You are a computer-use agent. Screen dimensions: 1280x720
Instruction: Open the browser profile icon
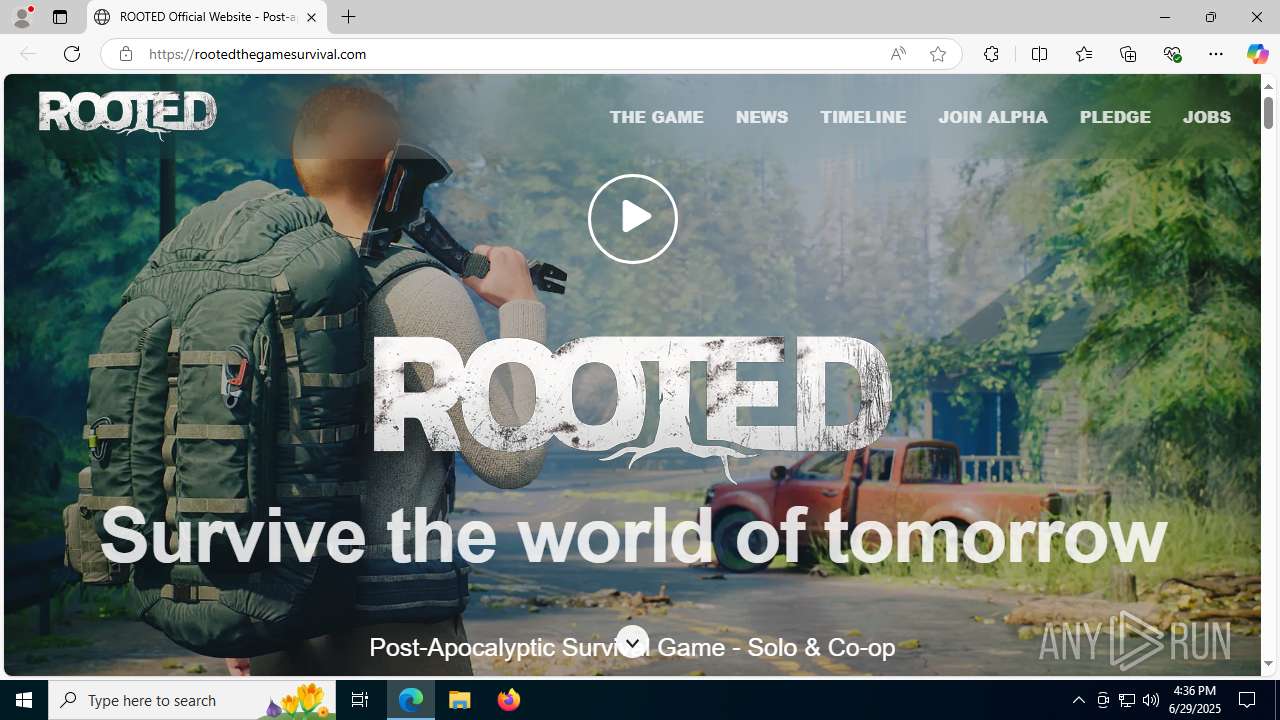tap(22, 17)
